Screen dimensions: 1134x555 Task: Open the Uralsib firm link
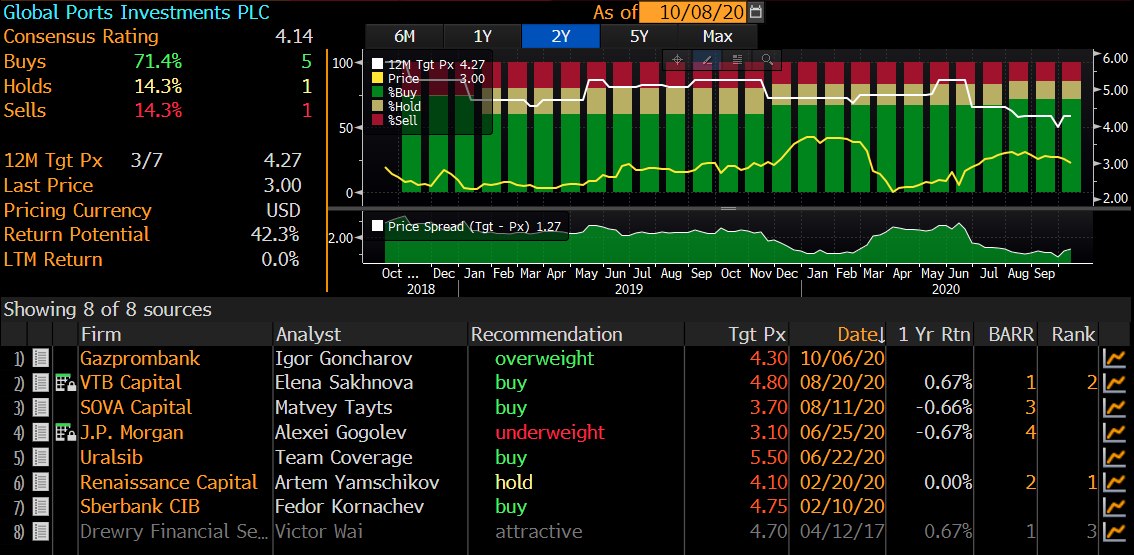click(111, 457)
